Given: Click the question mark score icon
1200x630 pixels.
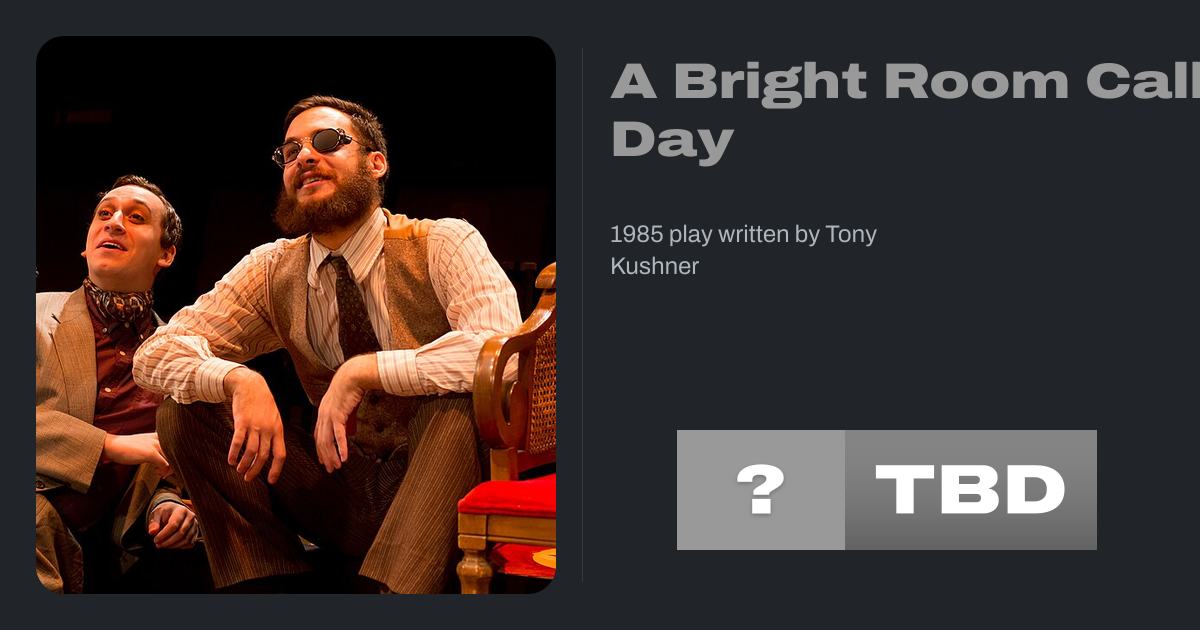Looking at the screenshot, I should (x=760, y=490).
